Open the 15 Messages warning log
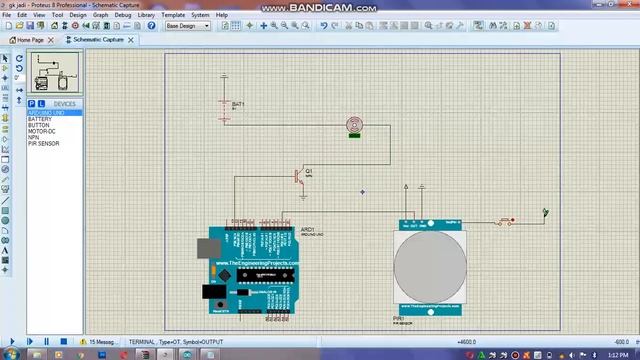640x360 pixels. click(98, 342)
